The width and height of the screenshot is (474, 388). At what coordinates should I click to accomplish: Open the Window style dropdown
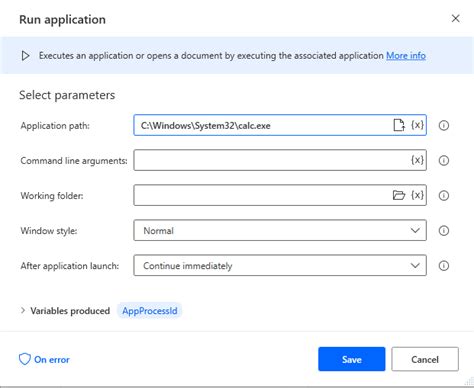pyautogui.click(x=280, y=230)
